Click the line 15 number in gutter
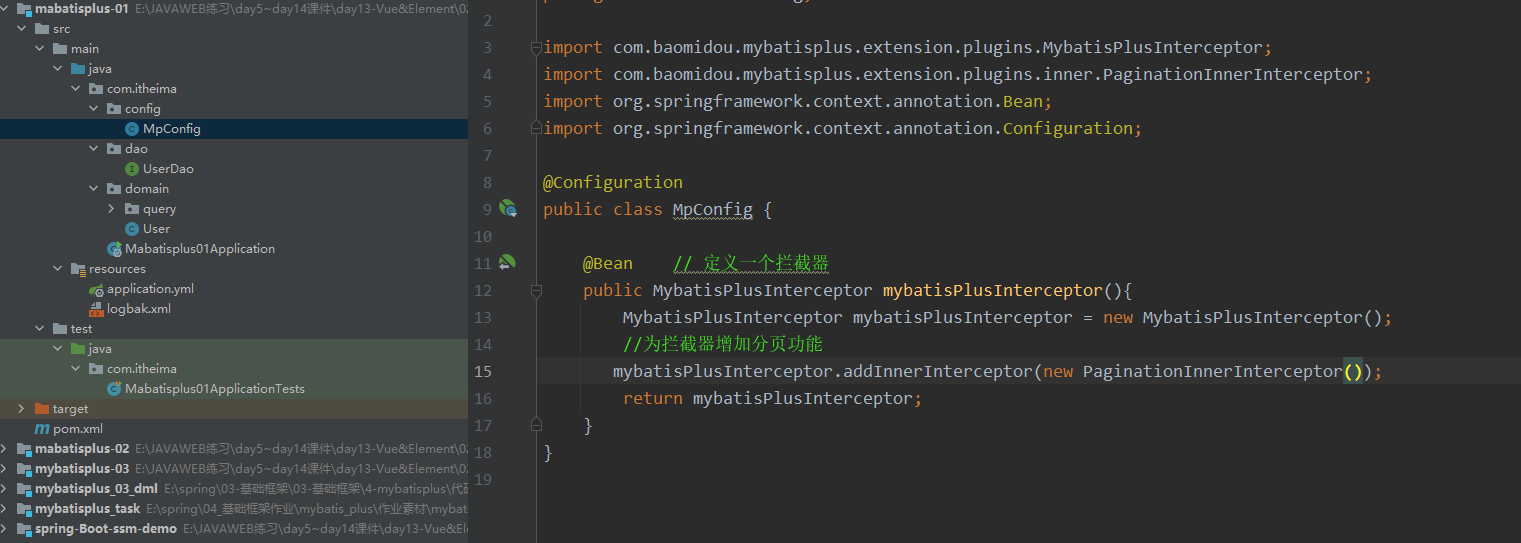The image size is (1521, 543). [x=483, y=372]
